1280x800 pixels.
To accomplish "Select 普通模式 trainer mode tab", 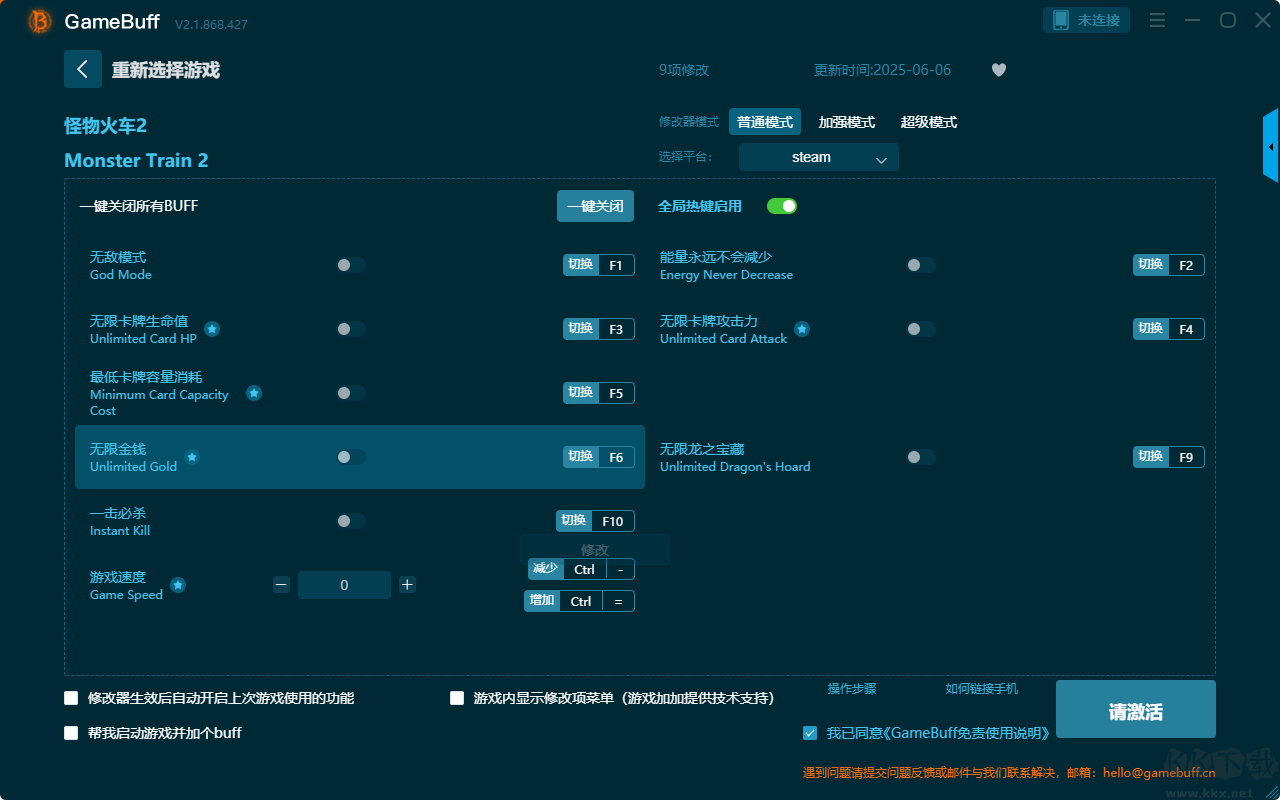I will [765, 122].
